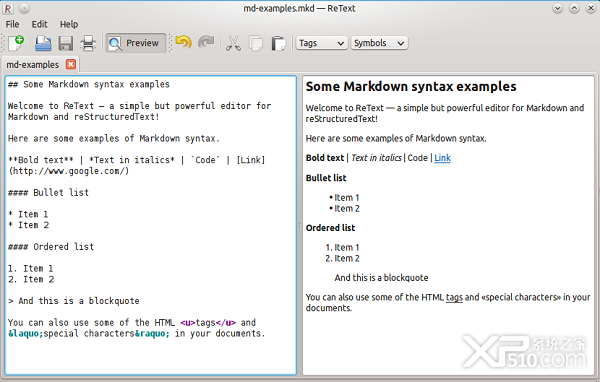Click the 'Ordered list' heading in preview
Viewport: 600px width, 382px height.
point(331,228)
